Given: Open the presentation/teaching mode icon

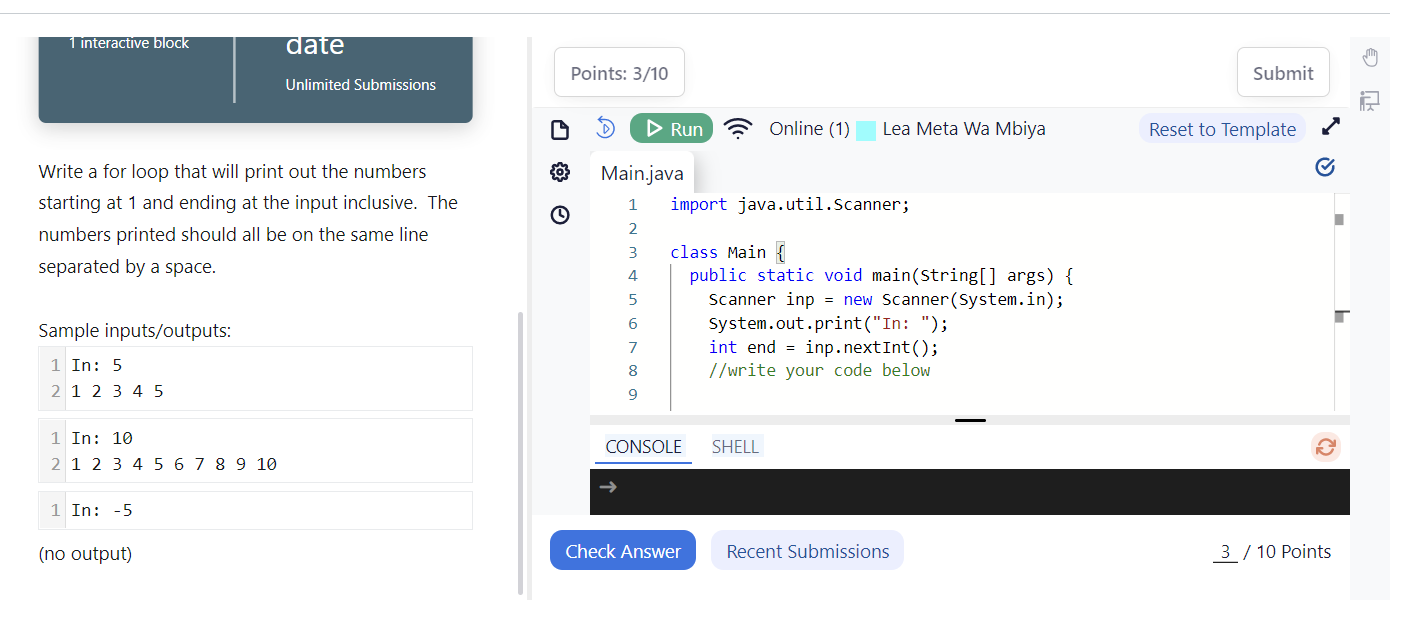Looking at the screenshot, I should (1370, 101).
